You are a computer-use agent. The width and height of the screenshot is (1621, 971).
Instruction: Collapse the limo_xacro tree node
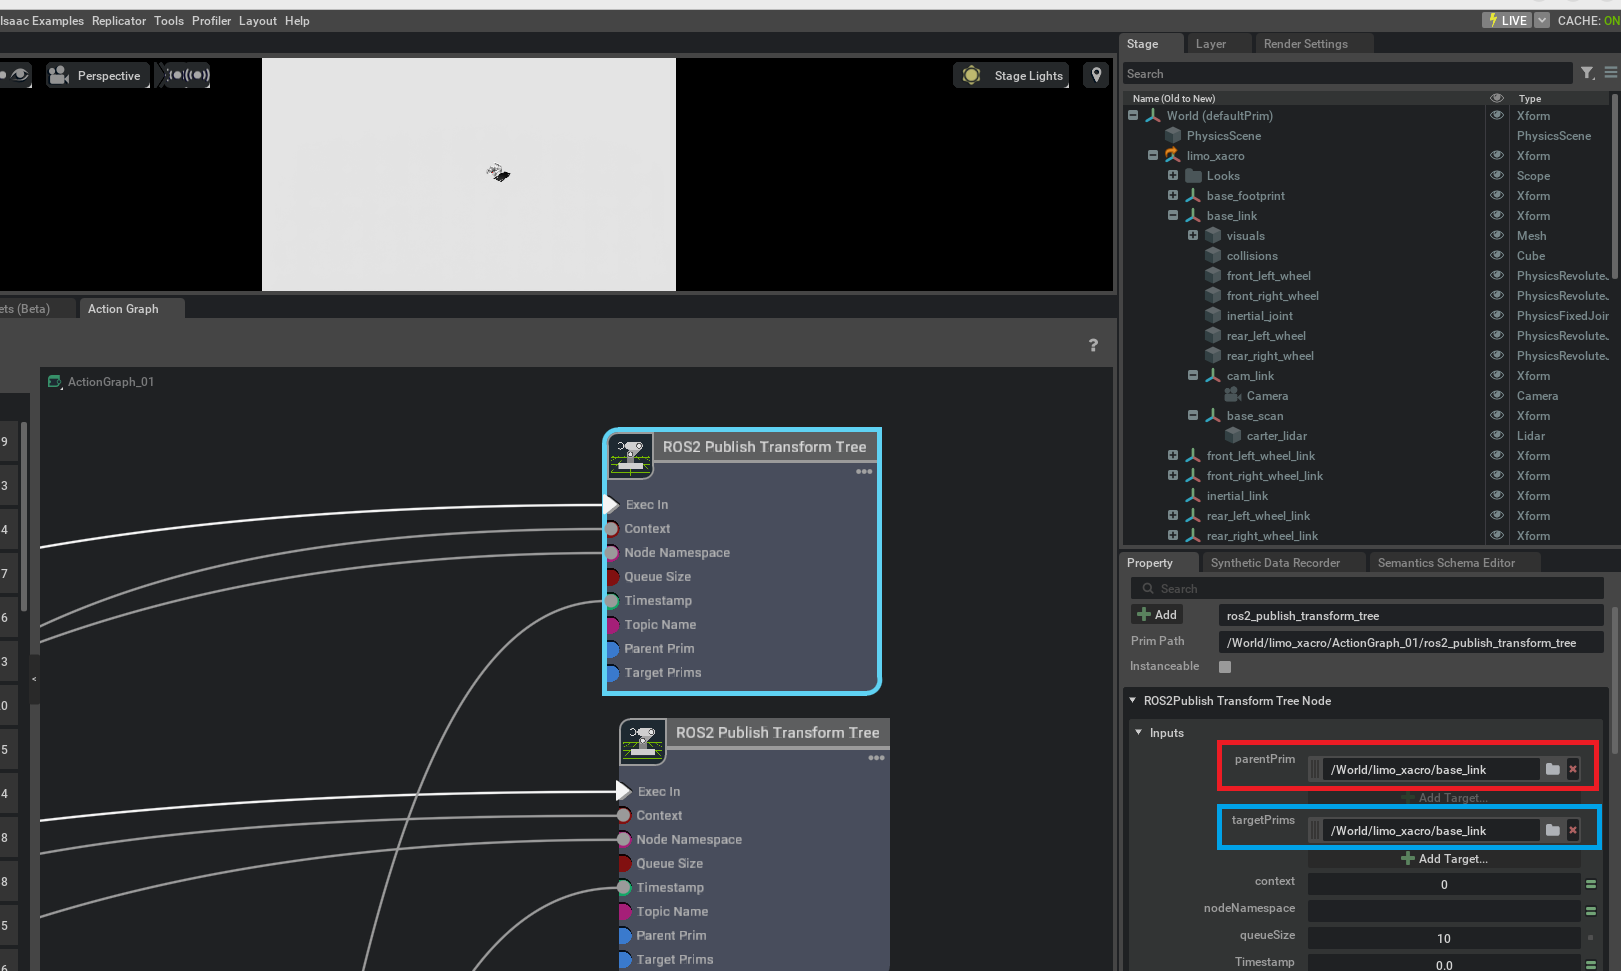[1153, 156]
